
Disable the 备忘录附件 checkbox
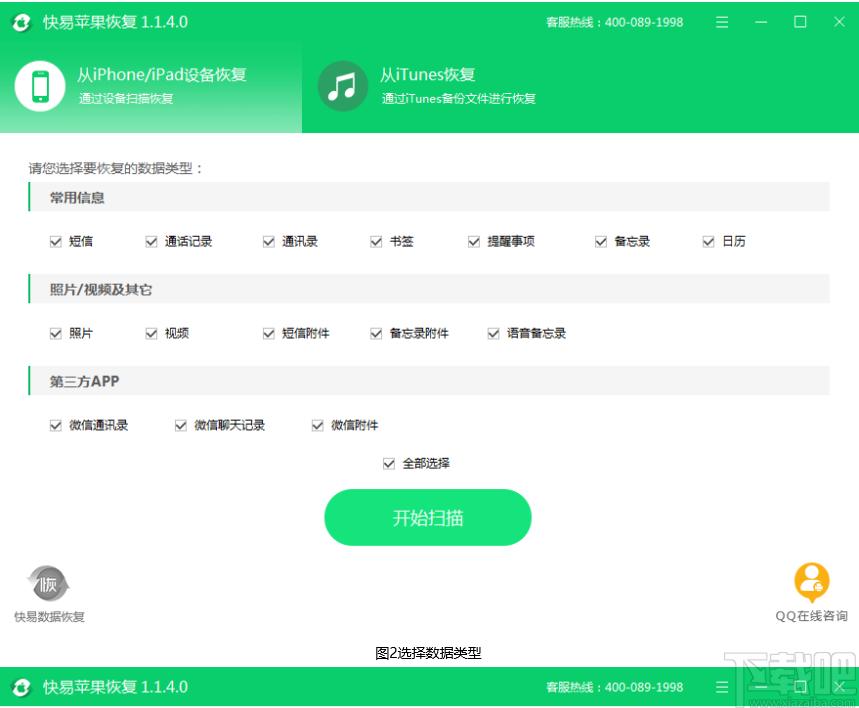(376, 334)
